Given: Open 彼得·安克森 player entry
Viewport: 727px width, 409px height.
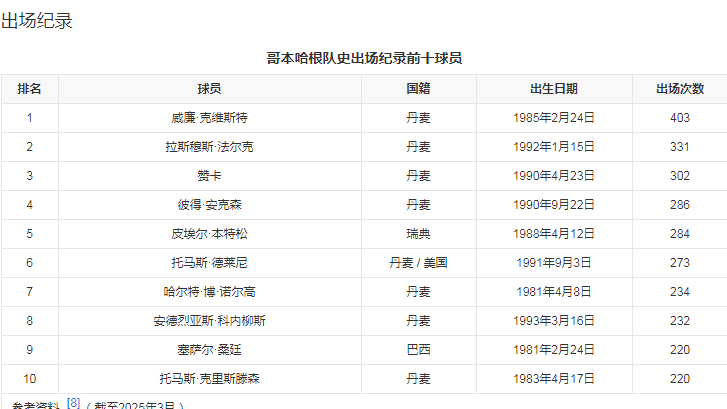Looking at the screenshot, I should click(209, 205).
